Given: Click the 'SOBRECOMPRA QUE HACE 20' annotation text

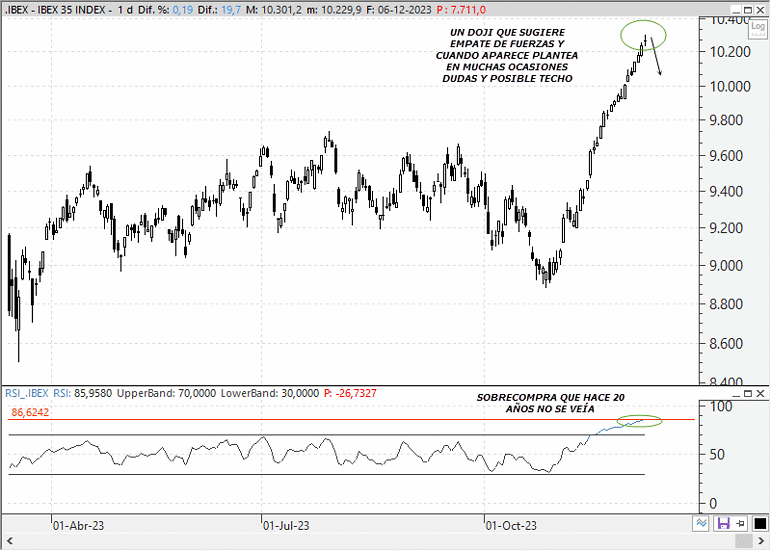Looking at the screenshot, I should tap(551, 398).
